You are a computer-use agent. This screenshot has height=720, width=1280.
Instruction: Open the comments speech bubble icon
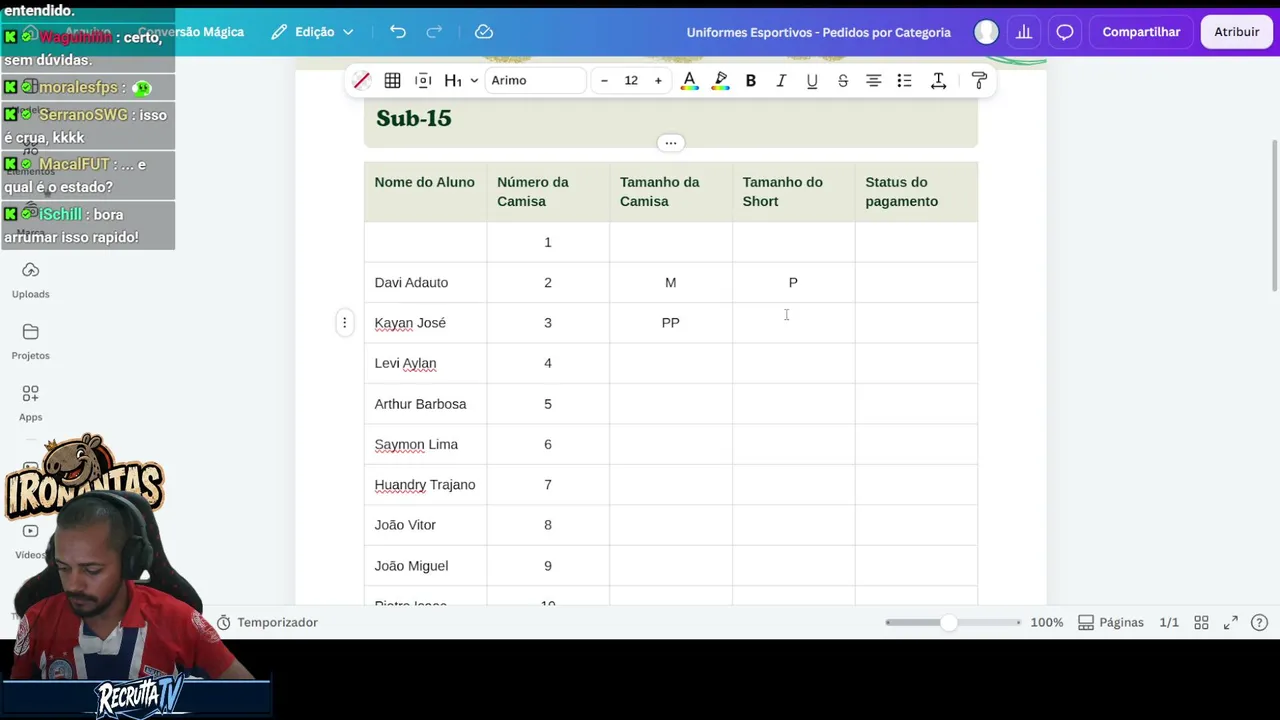pyautogui.click(x=1065, y=32)
